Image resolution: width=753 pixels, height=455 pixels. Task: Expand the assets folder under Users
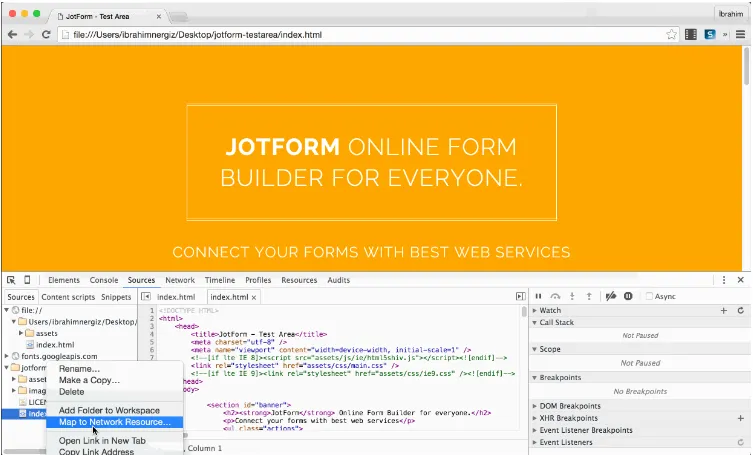[x=21, y=333]
